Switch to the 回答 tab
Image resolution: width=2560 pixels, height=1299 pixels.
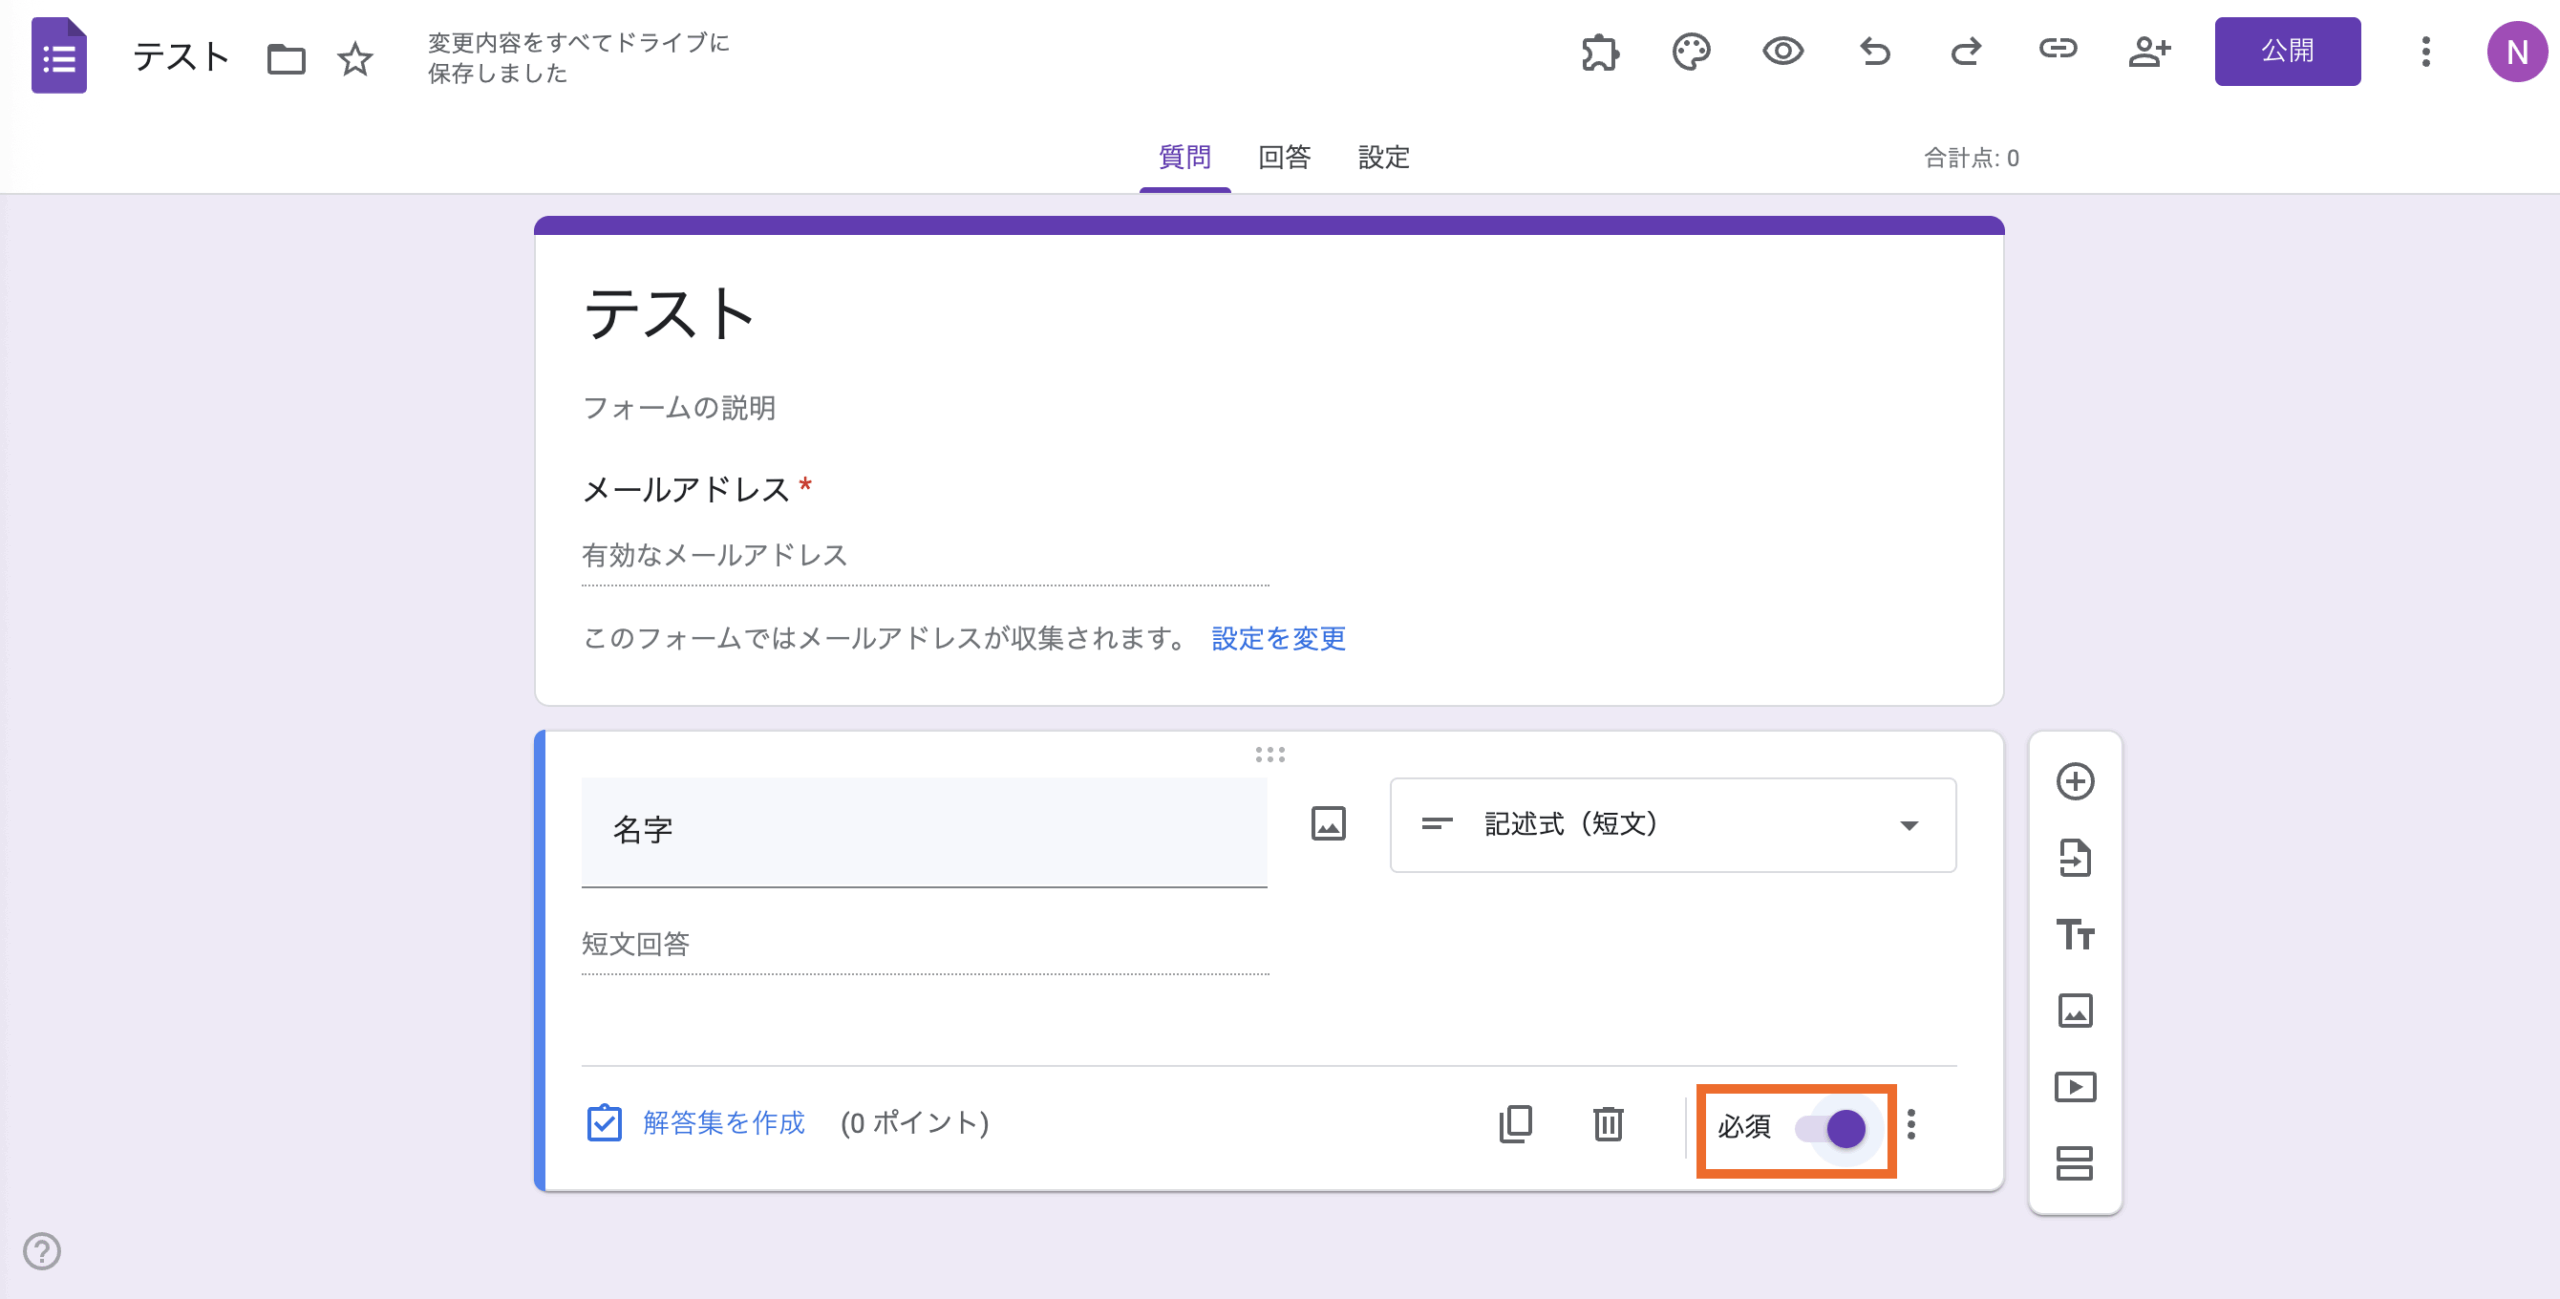click(1283, 158)
